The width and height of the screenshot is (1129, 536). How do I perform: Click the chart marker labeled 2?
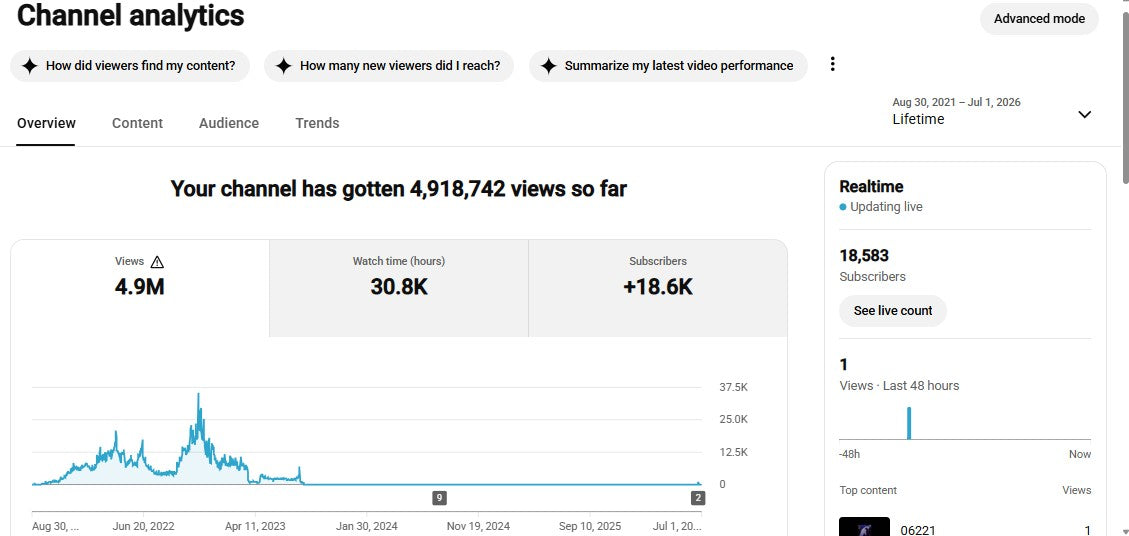click(697, 498)
